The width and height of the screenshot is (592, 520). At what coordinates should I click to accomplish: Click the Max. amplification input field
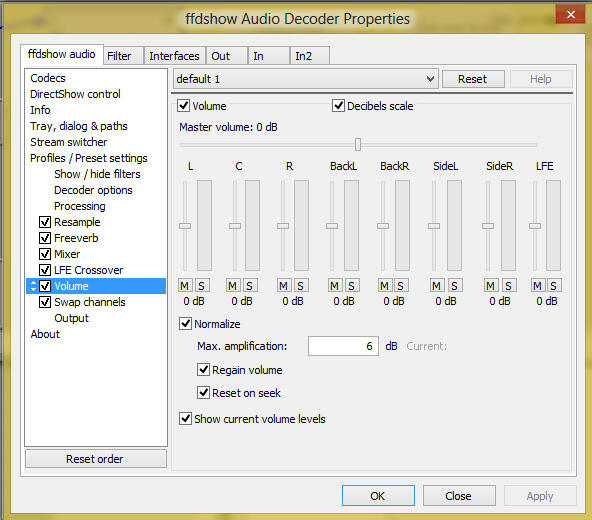343,346
